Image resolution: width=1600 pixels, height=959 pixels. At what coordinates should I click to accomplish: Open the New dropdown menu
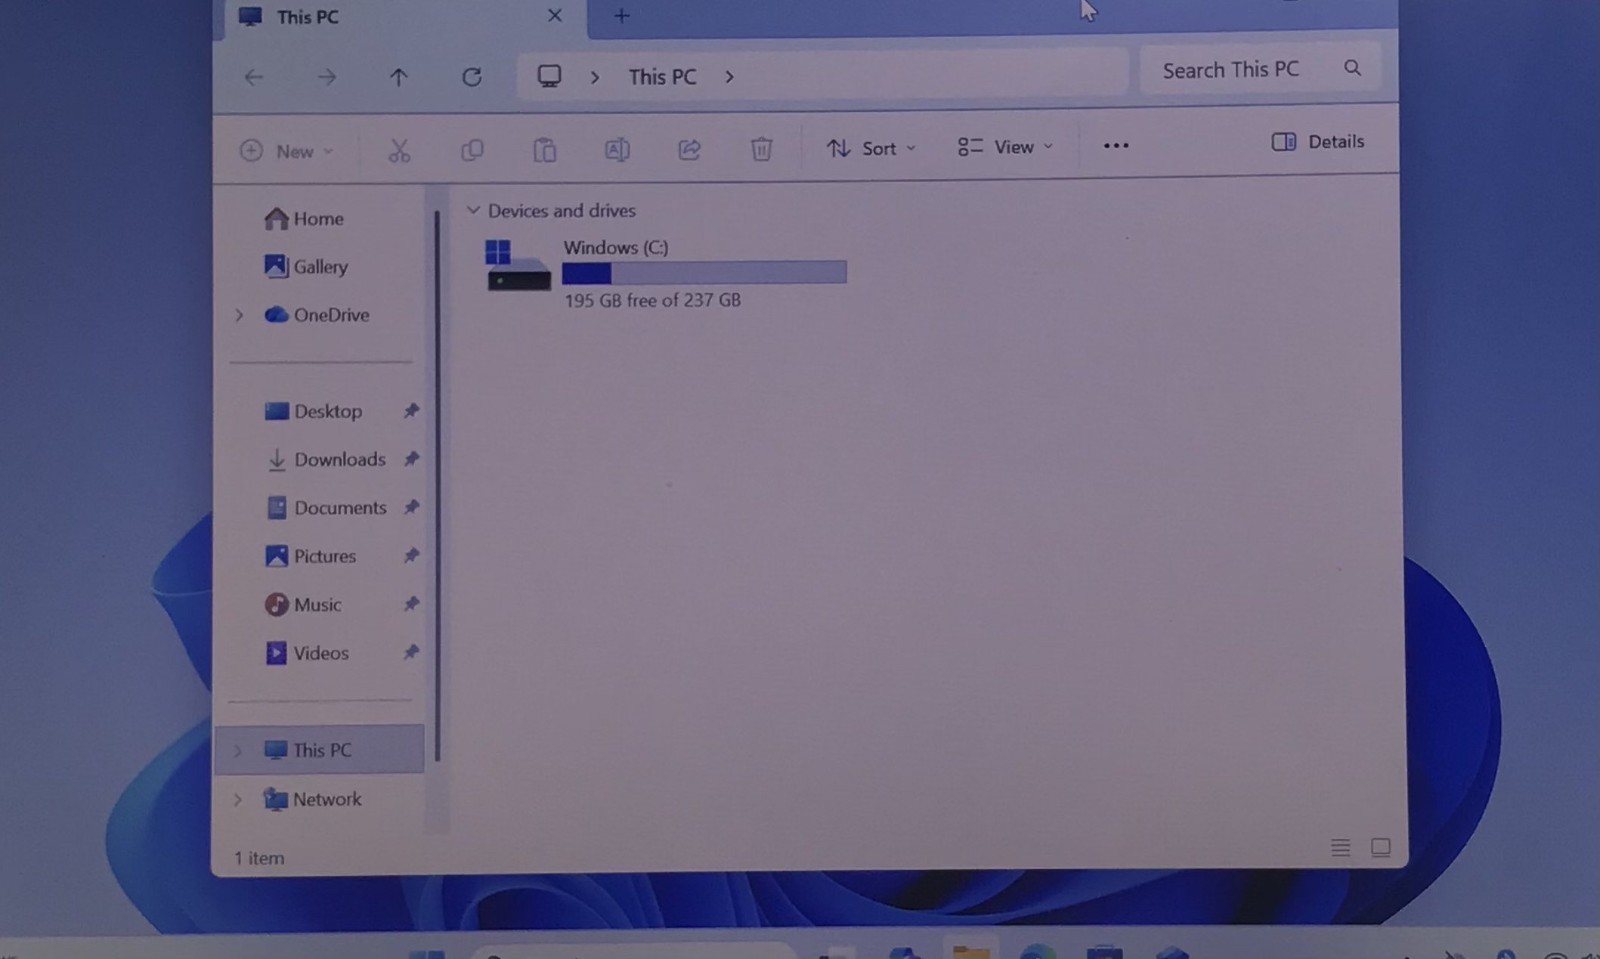(x=286, y=151)
